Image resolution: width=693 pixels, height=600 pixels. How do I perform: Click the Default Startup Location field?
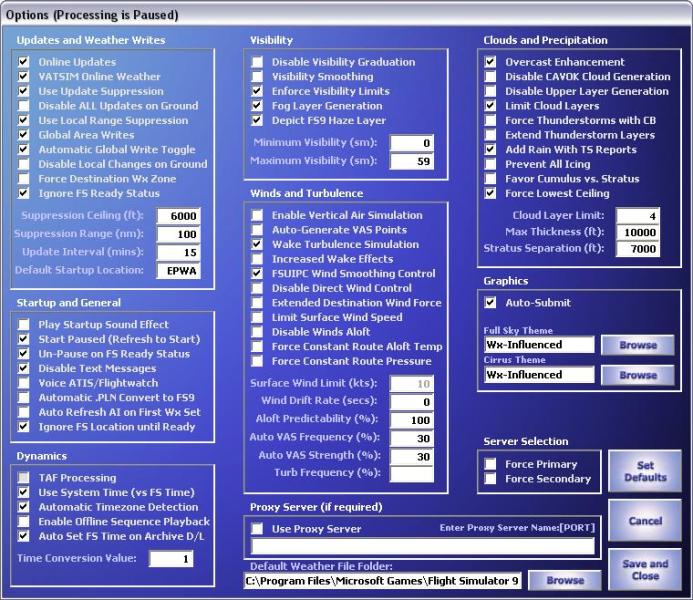coord(178,271)
